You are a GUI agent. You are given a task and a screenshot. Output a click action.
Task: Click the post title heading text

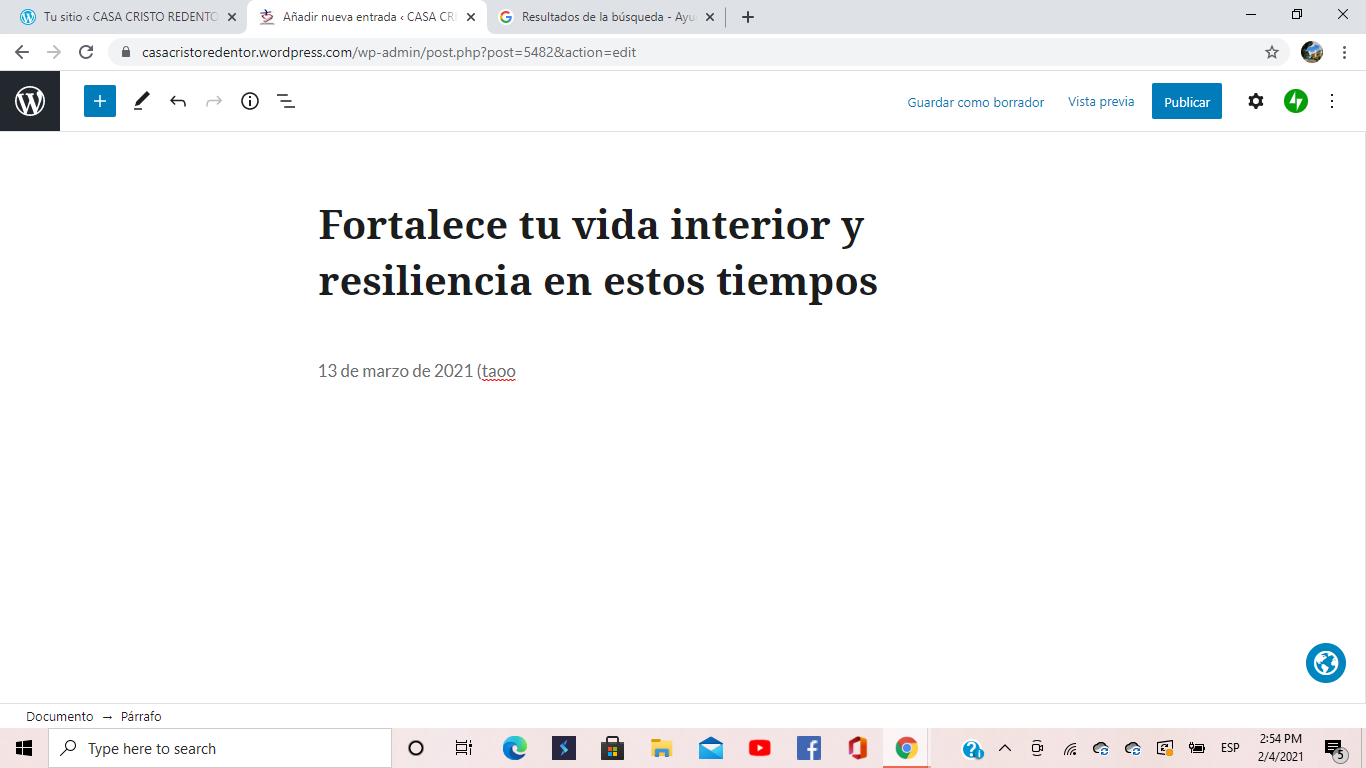pyautogui.click(x=597, y=253)
